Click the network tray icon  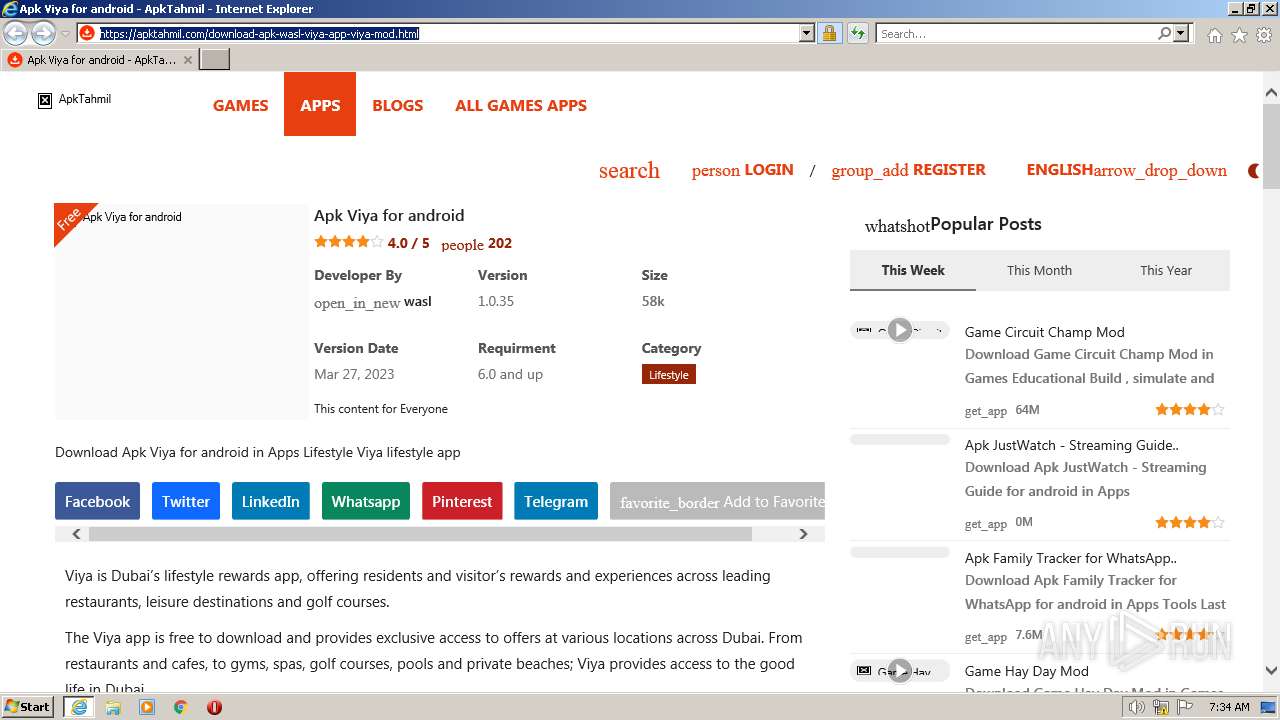click(x=1161, y=707)
